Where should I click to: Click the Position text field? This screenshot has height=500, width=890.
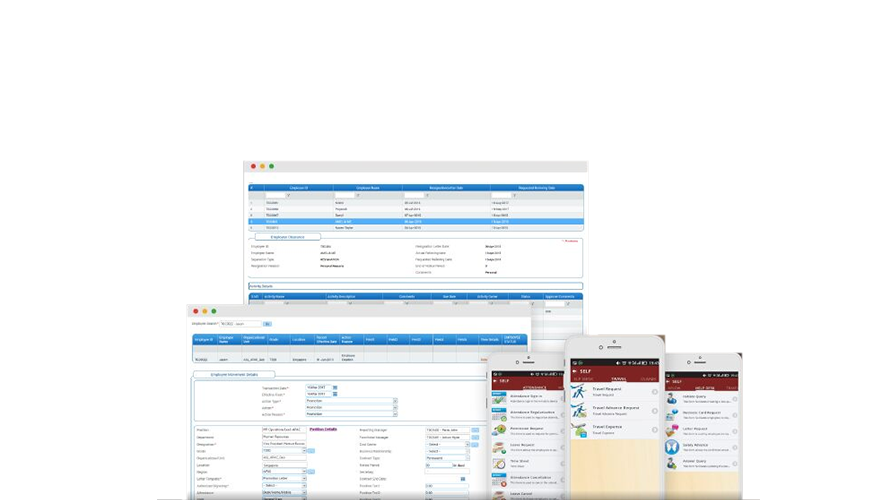pos(284,430)
